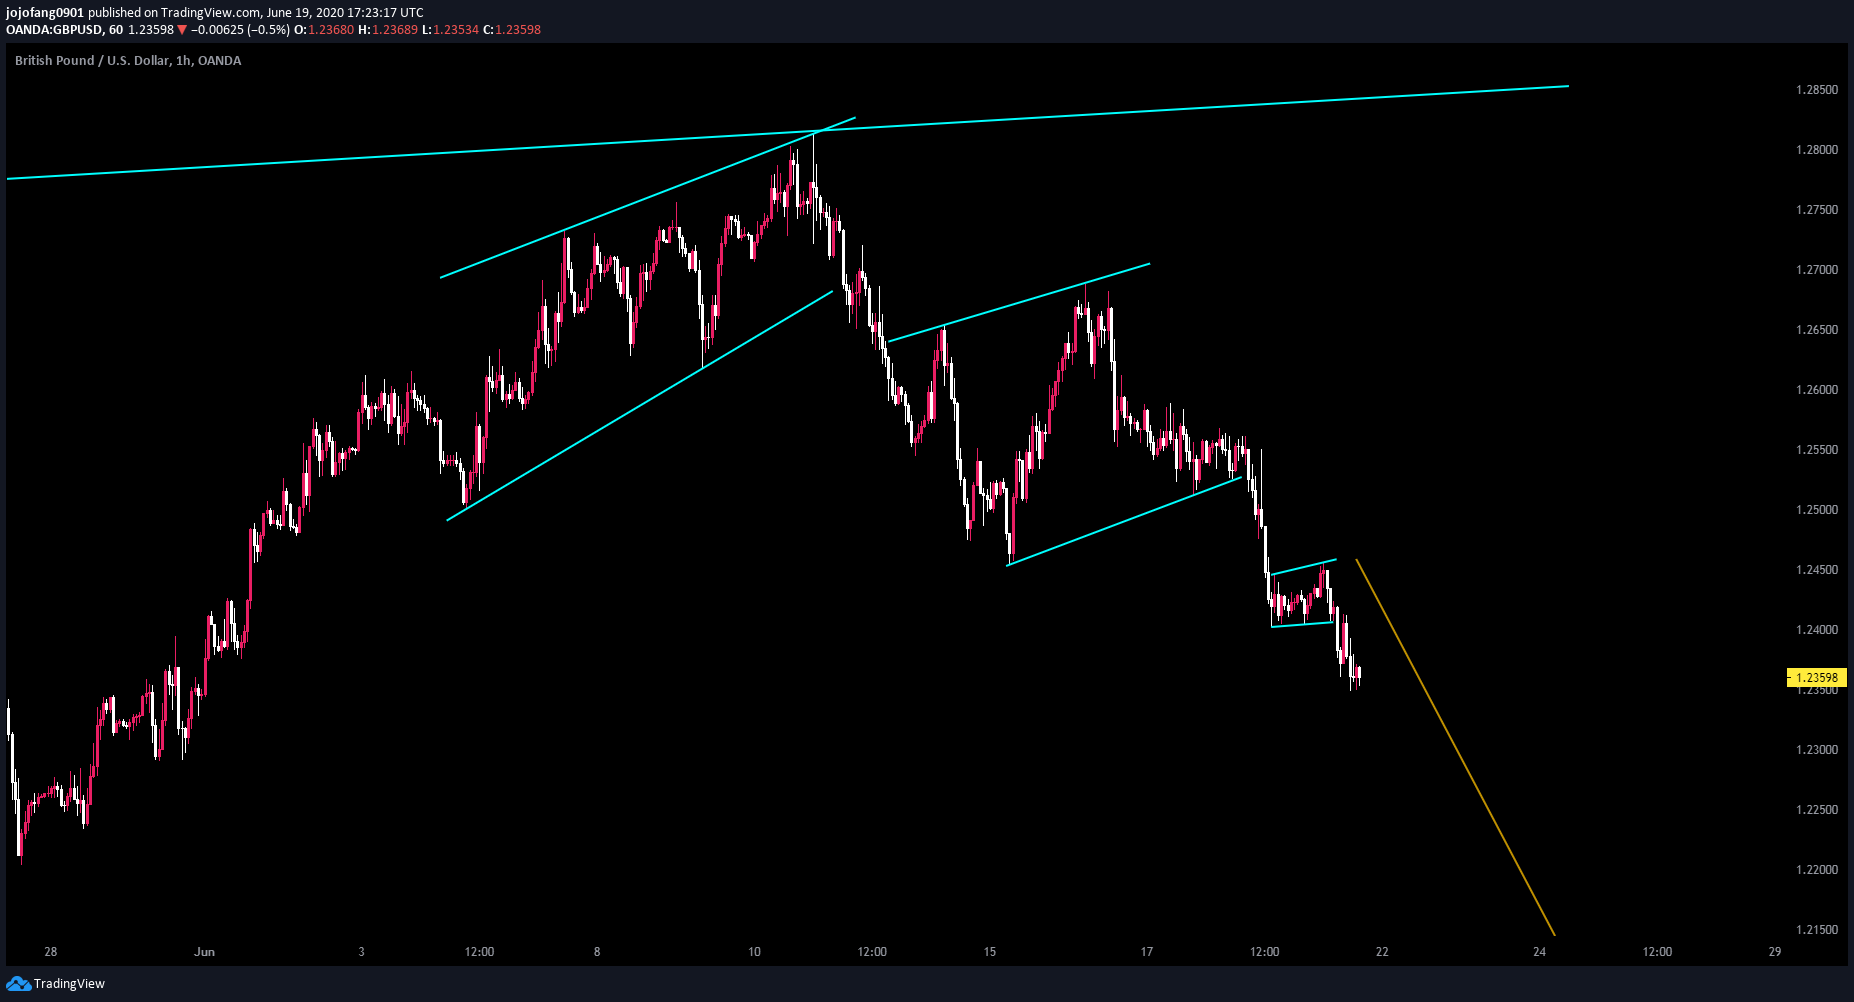Image resolution: width=1854 pixels, height=1002 pixels.
Task: Click the 28 date label on time axis
Action: 51,952
